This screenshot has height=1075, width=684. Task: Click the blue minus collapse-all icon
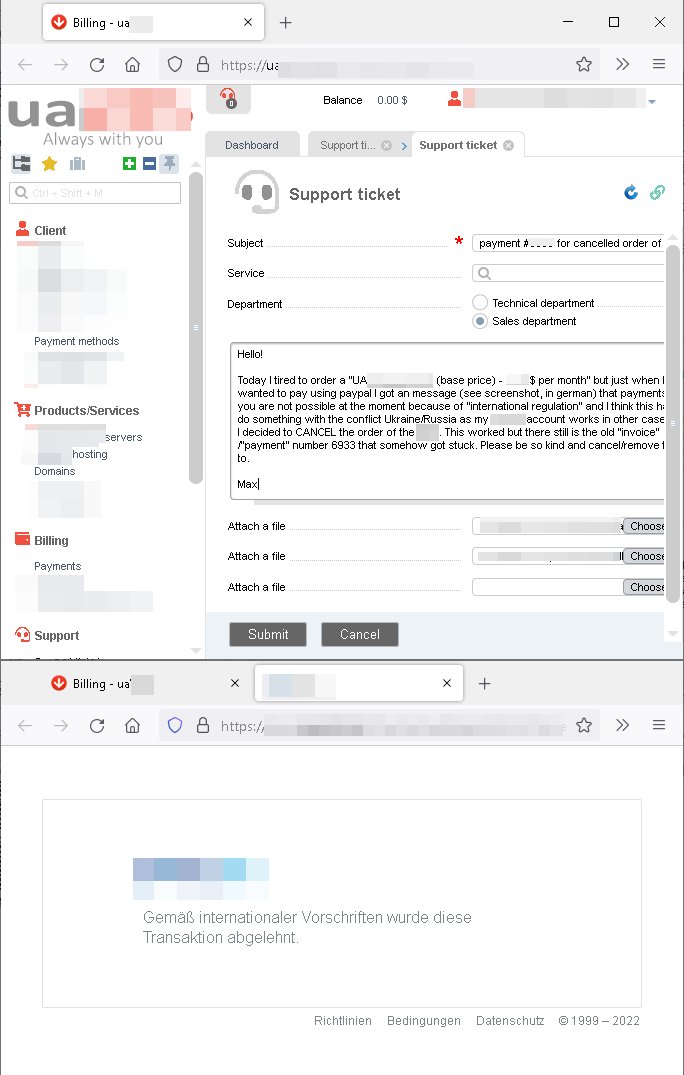point(149,164)
